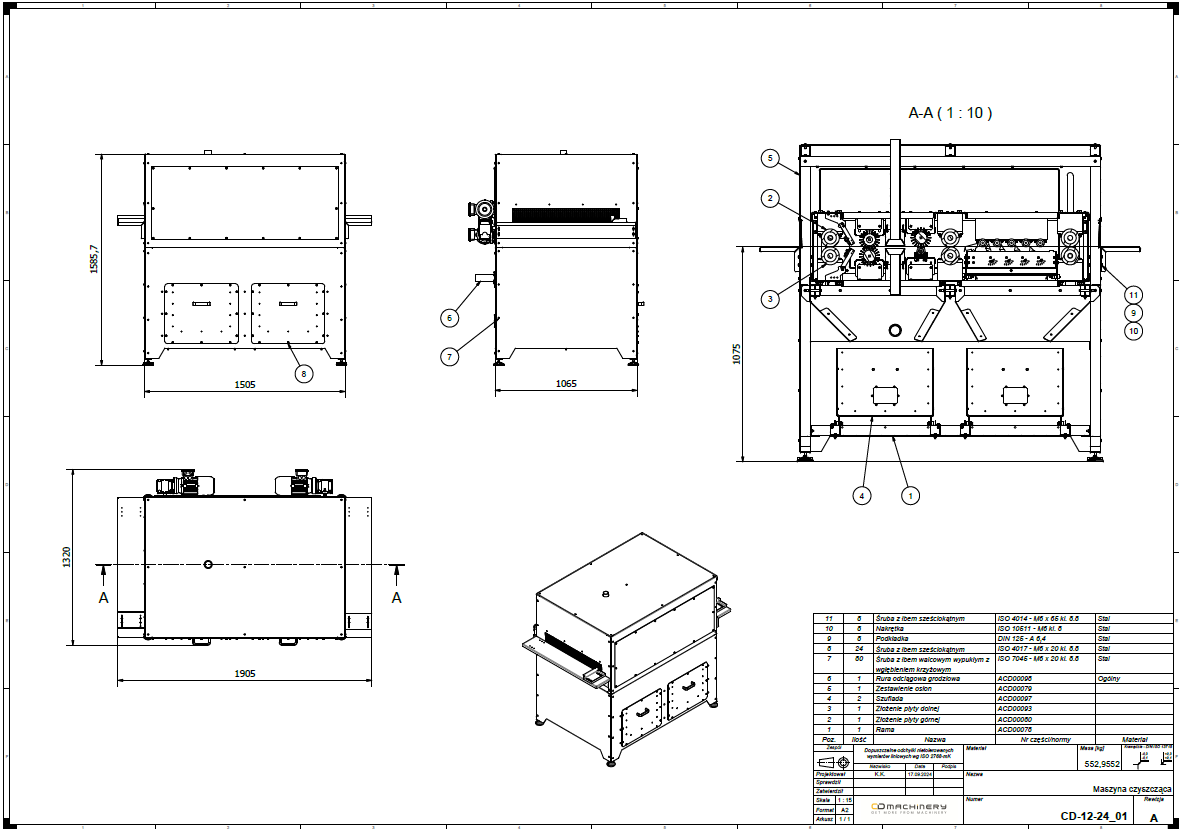
Task: Click the drawing title Maszyna czyszcząca
Action: click(1132, 789)
